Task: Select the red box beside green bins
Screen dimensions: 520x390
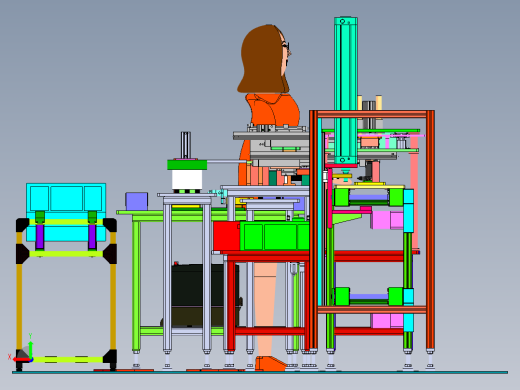Action: pos(227,236)
